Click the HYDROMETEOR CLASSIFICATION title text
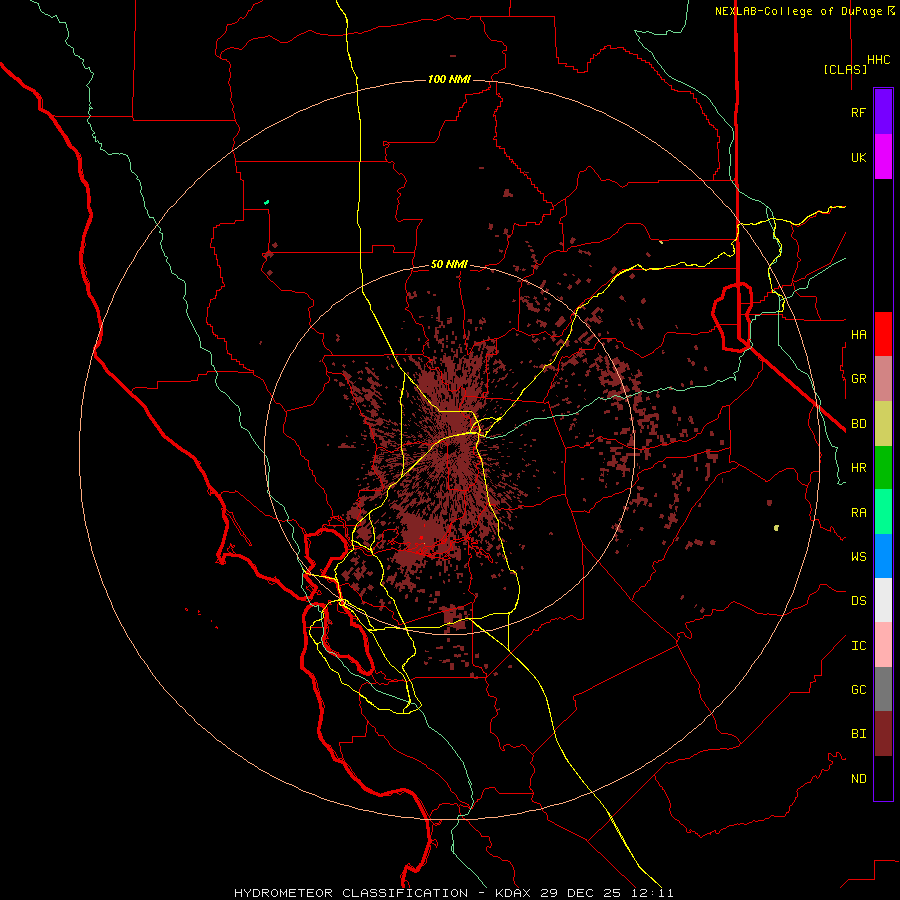The height and width of the screenshot is (900, 900). point(351,893)
